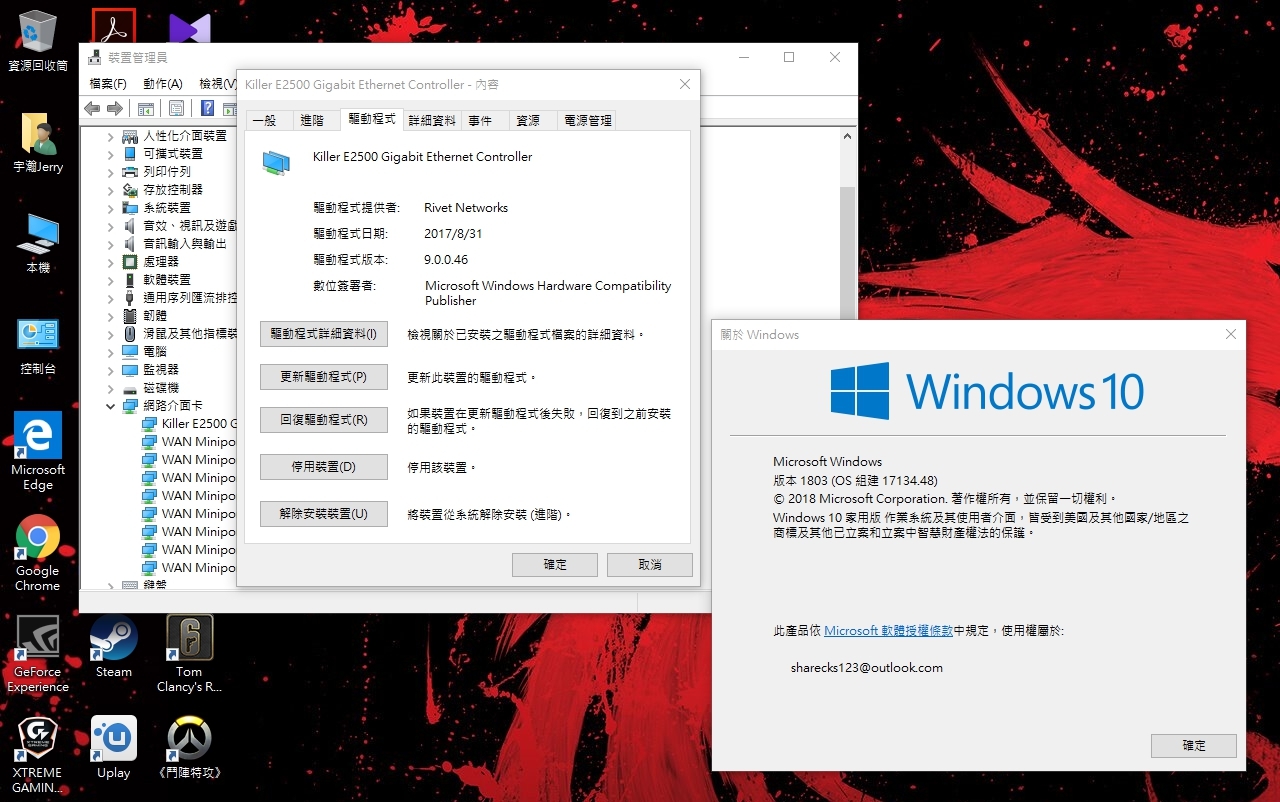Expand the 人性化介面裝置 tree node
The height and width of the screenshot is (802, 1280).
point(110,135)
